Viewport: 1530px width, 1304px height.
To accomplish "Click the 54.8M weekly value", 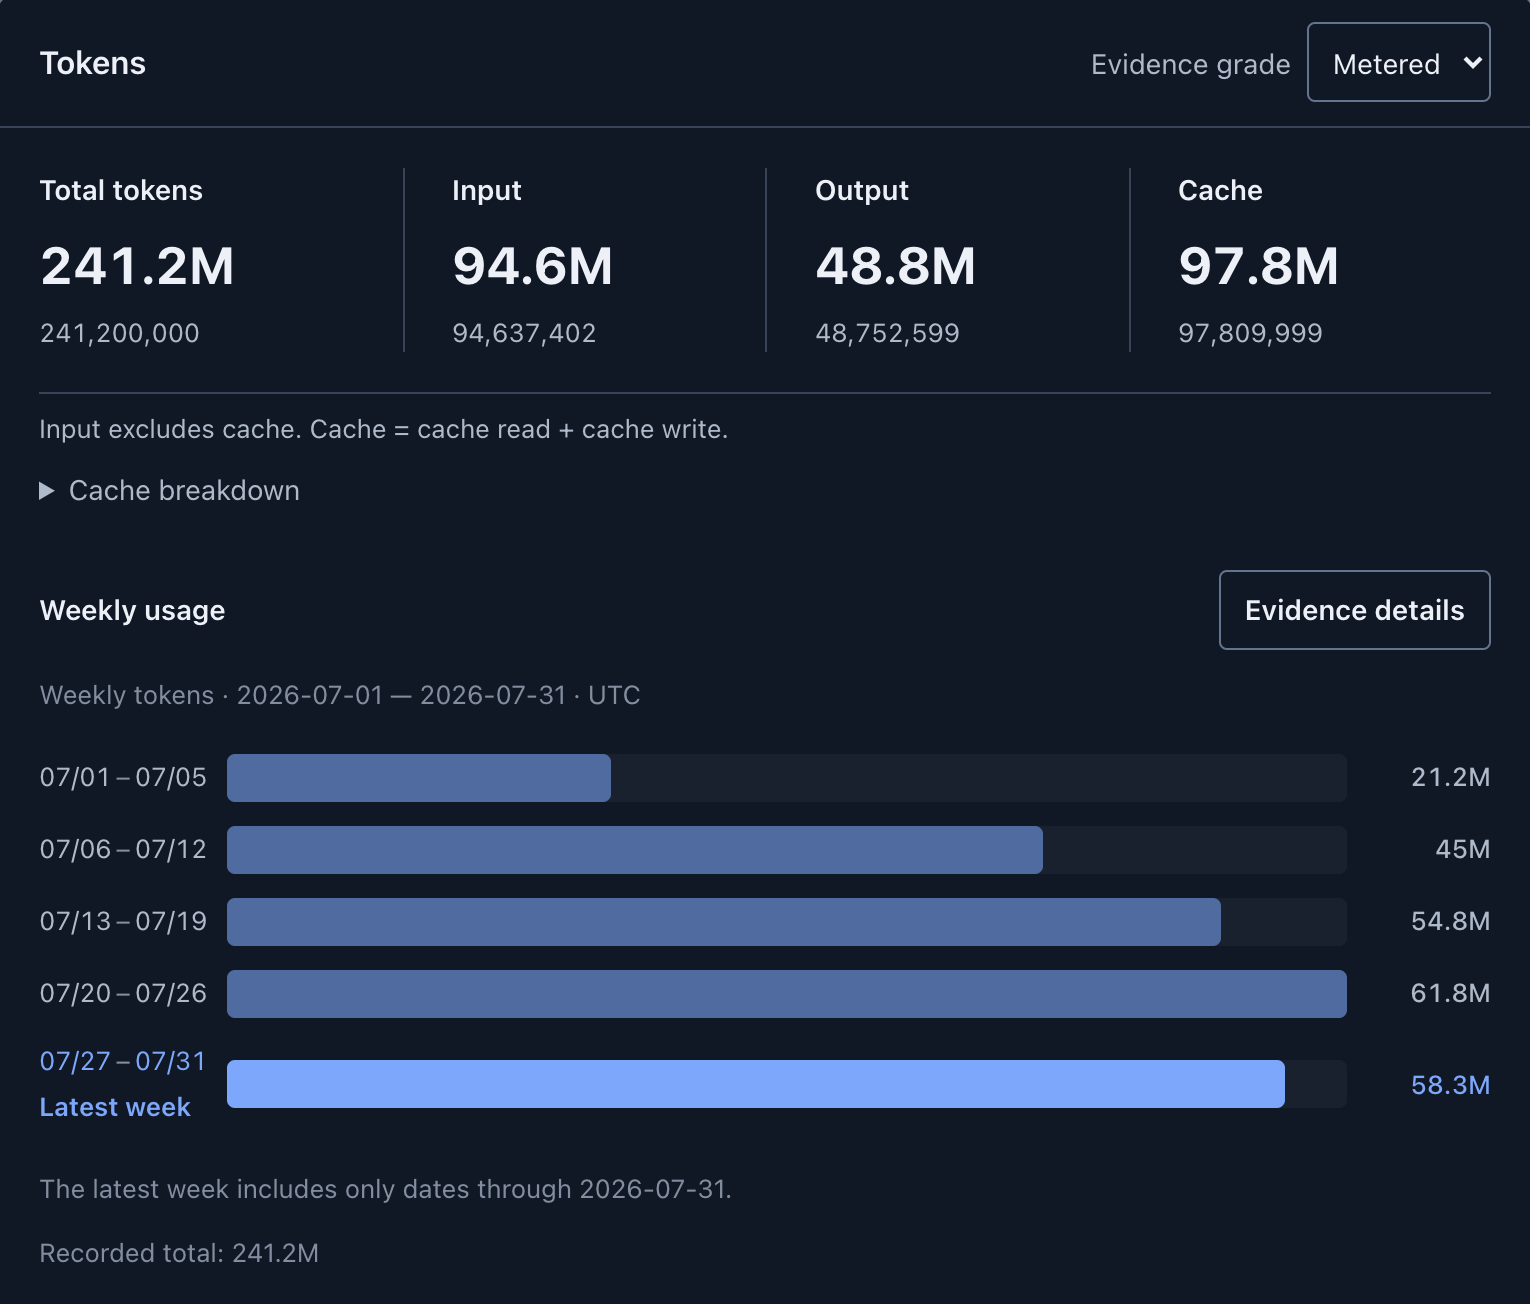I will (1450, 921).
